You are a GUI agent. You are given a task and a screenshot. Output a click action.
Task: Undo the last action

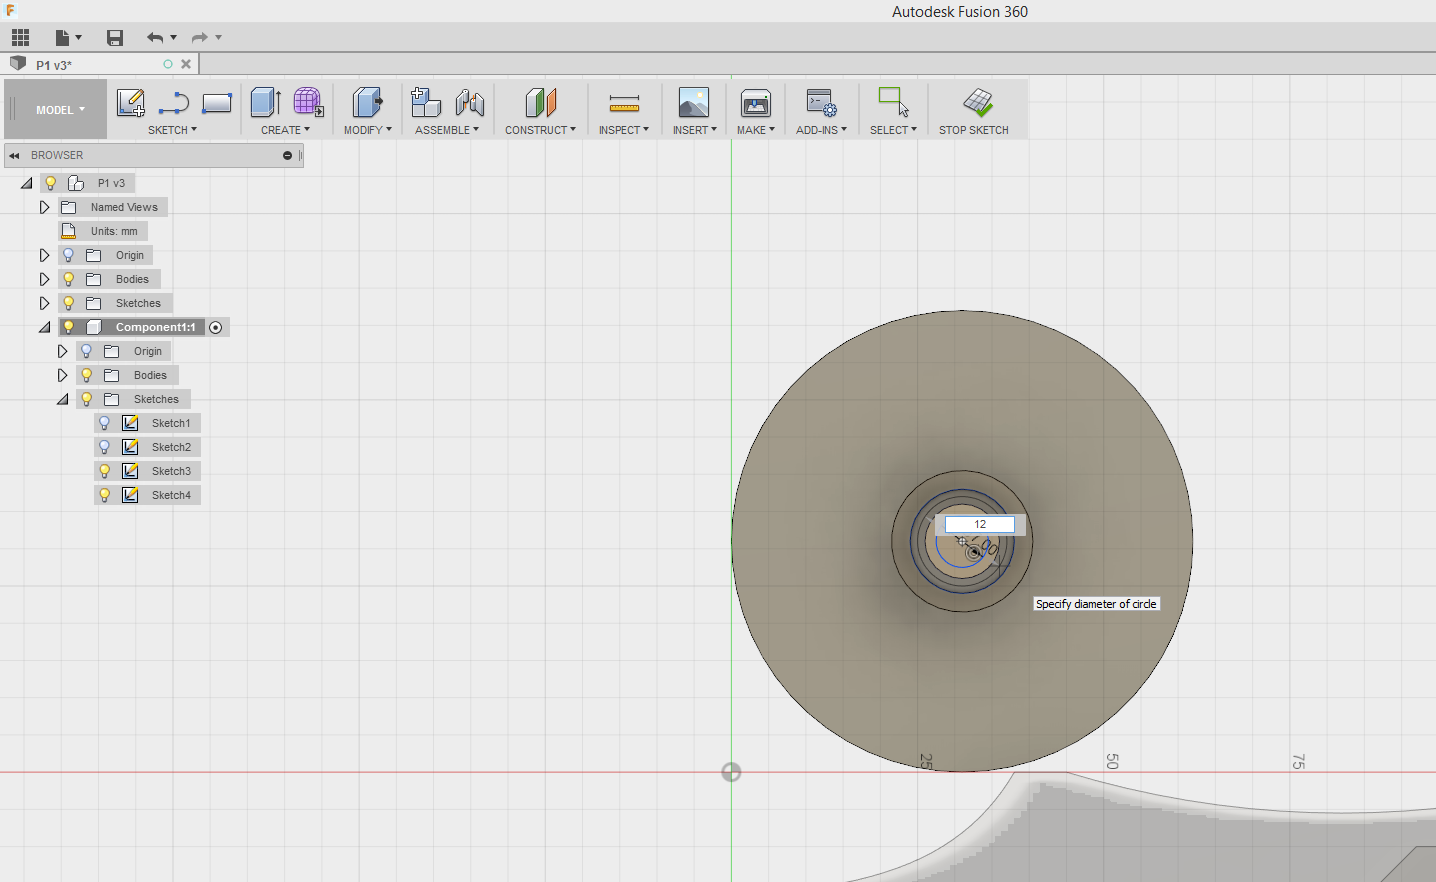[155, 38]
